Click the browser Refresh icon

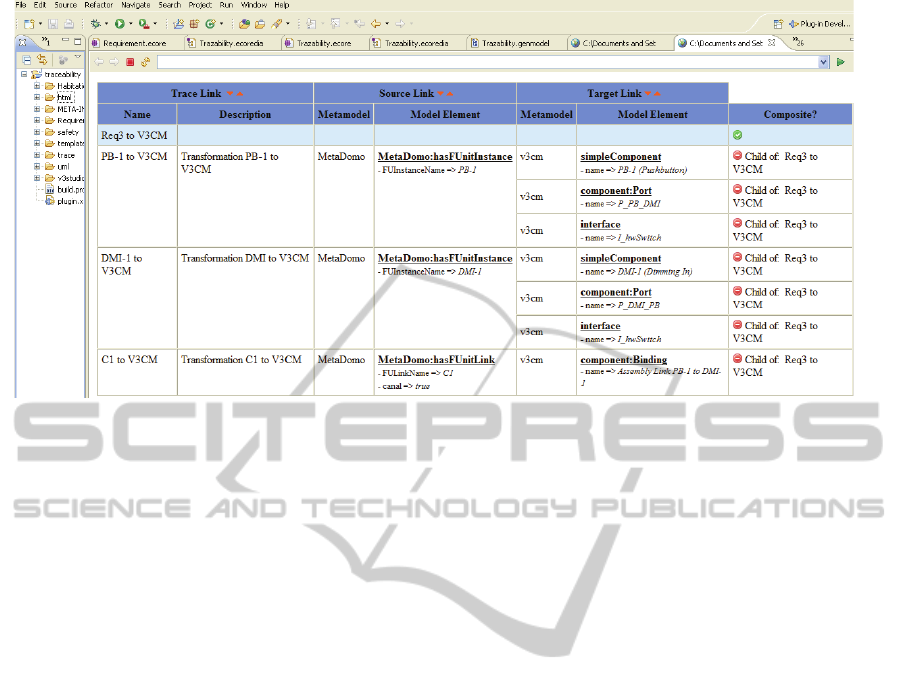tap(146, 62)
